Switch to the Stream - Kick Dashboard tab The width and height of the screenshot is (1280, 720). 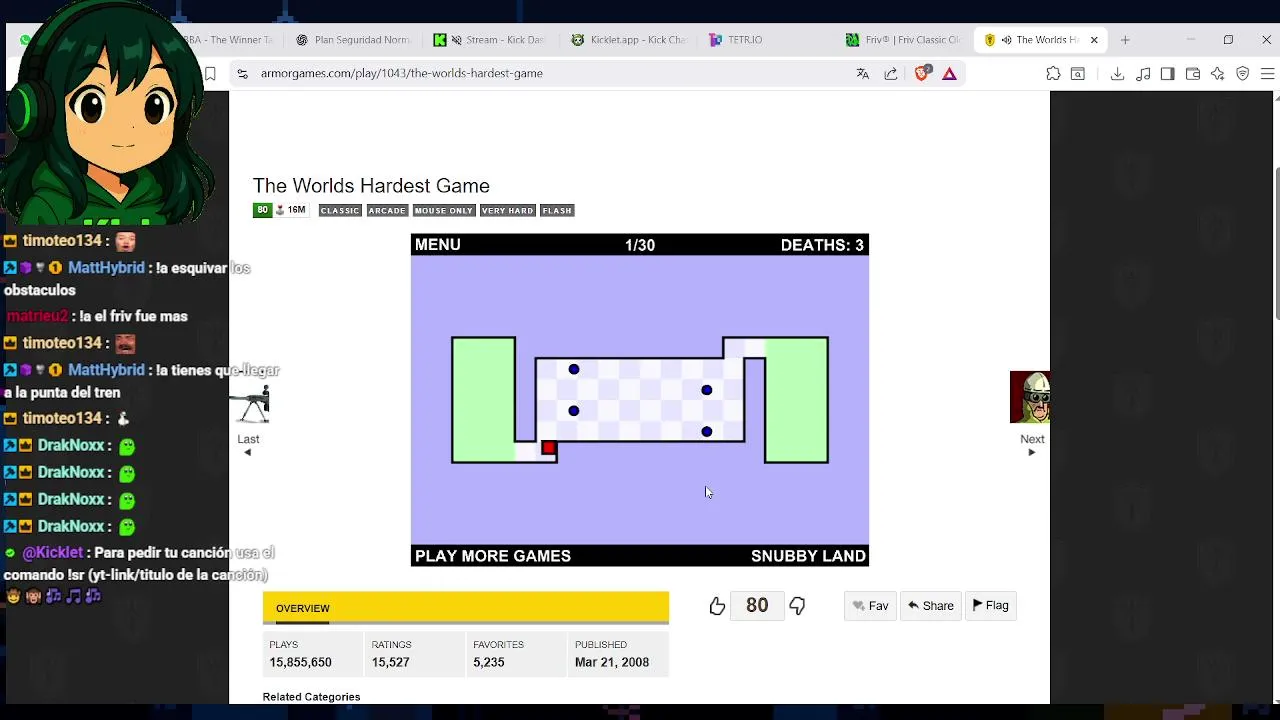[x=490, y=40]
